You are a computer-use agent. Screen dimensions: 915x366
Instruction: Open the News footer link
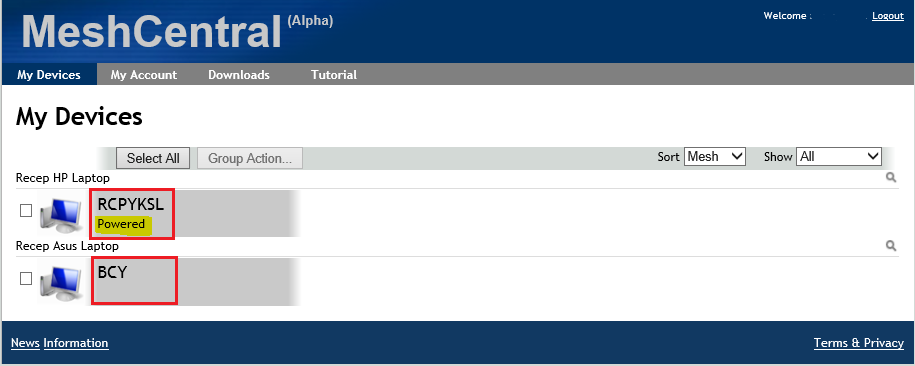[25, 343]
